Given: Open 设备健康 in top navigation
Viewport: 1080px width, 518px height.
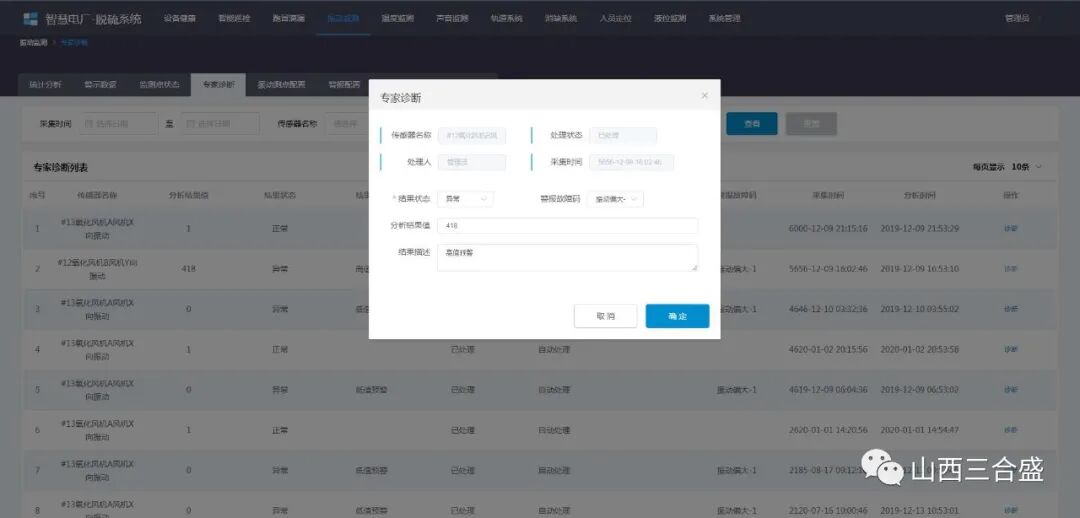Looking at the screenshot, I should [x=180, y=19].
